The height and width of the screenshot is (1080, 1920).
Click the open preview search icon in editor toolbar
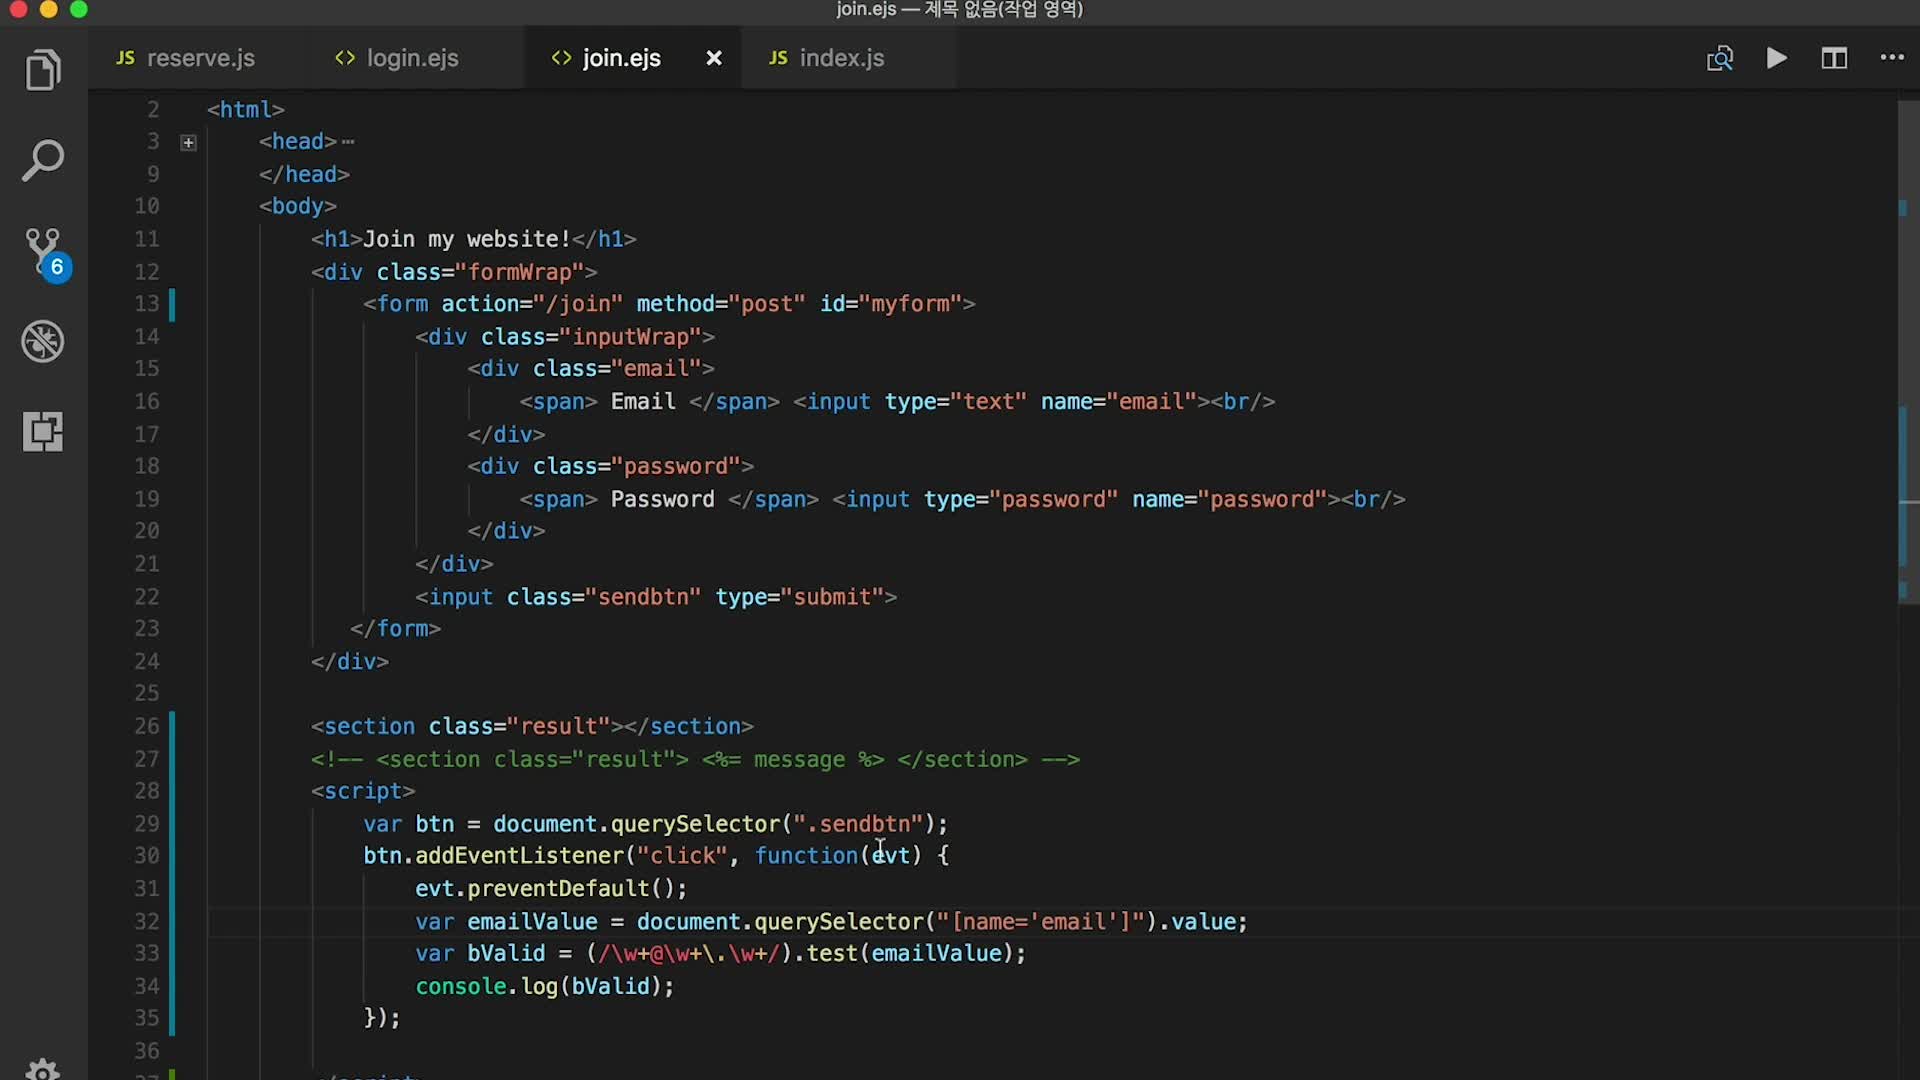point(1720,58)
